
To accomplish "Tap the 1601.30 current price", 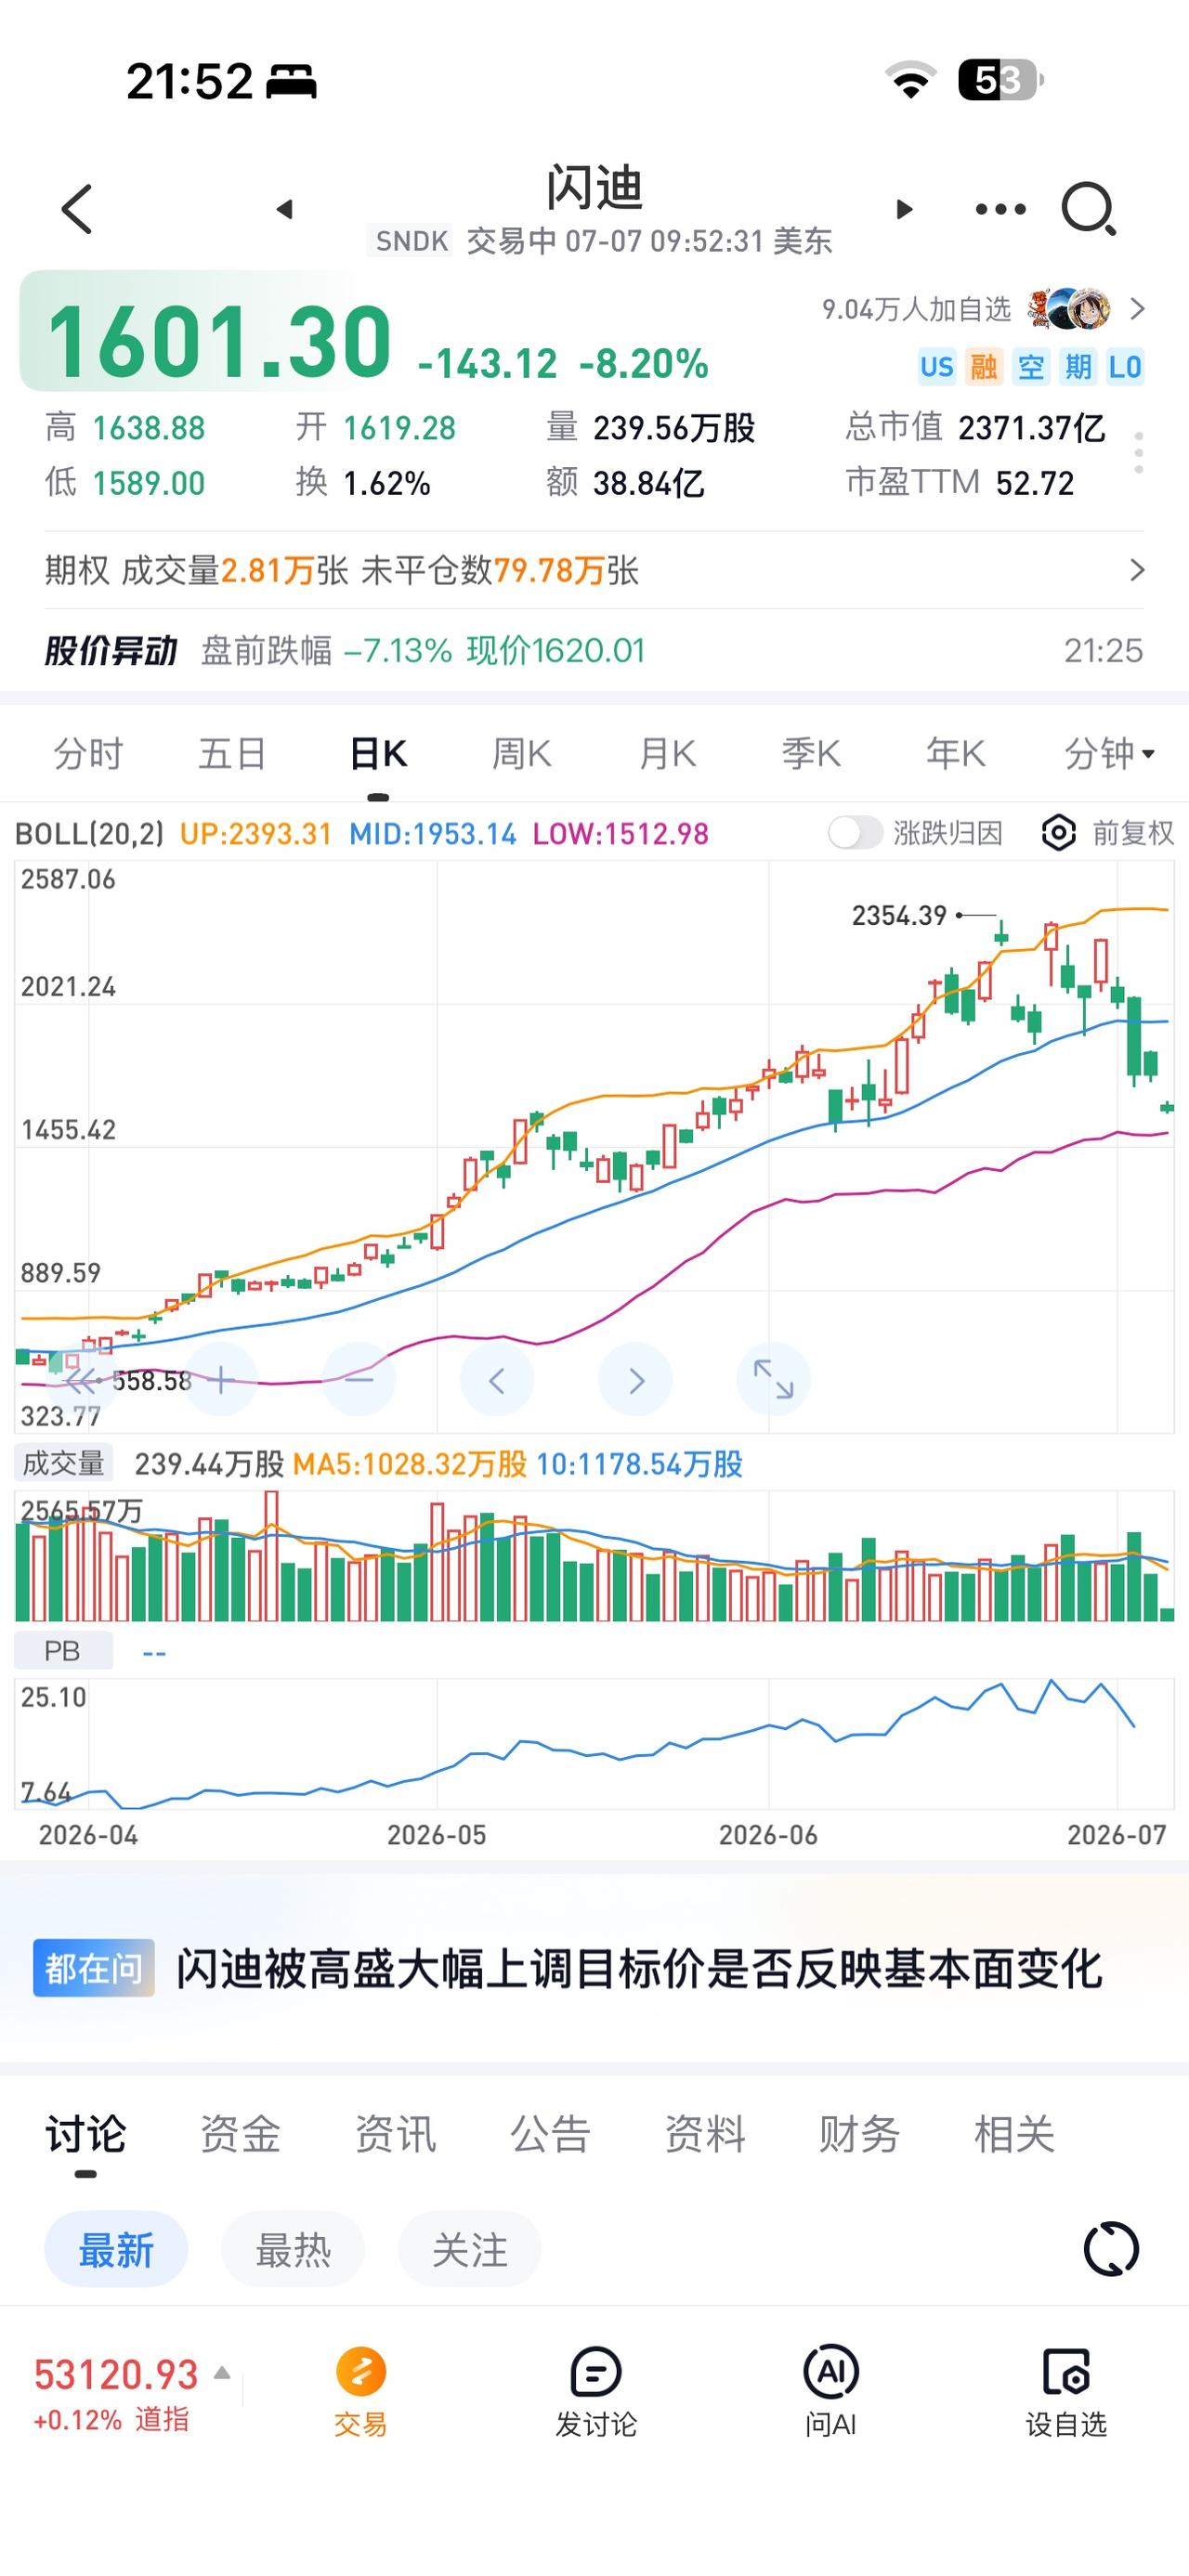I will [219, 342].
